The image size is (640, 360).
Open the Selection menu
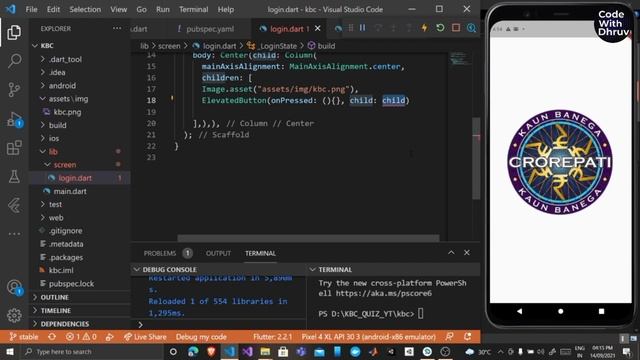pyautogui.click(x=85, y=9)
